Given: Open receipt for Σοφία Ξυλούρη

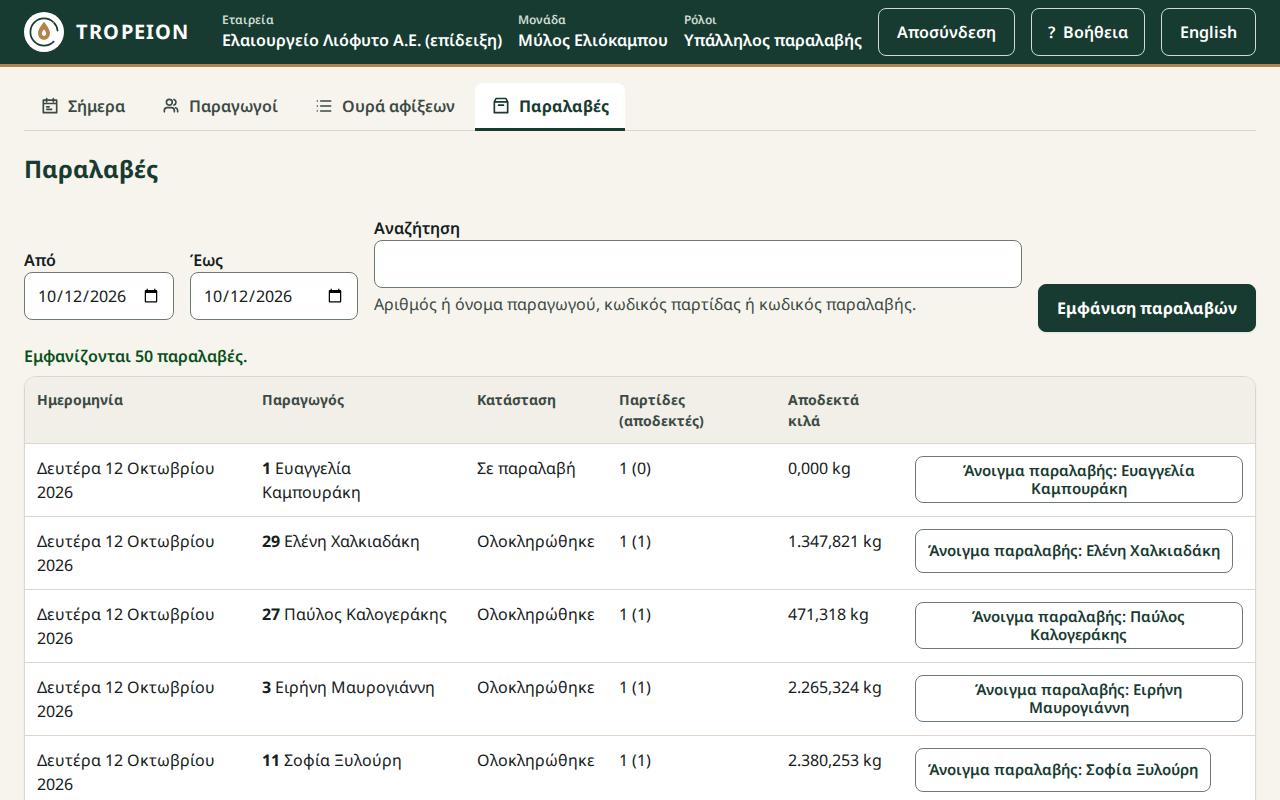Looking at the screenshot, I should [1063, 770].
